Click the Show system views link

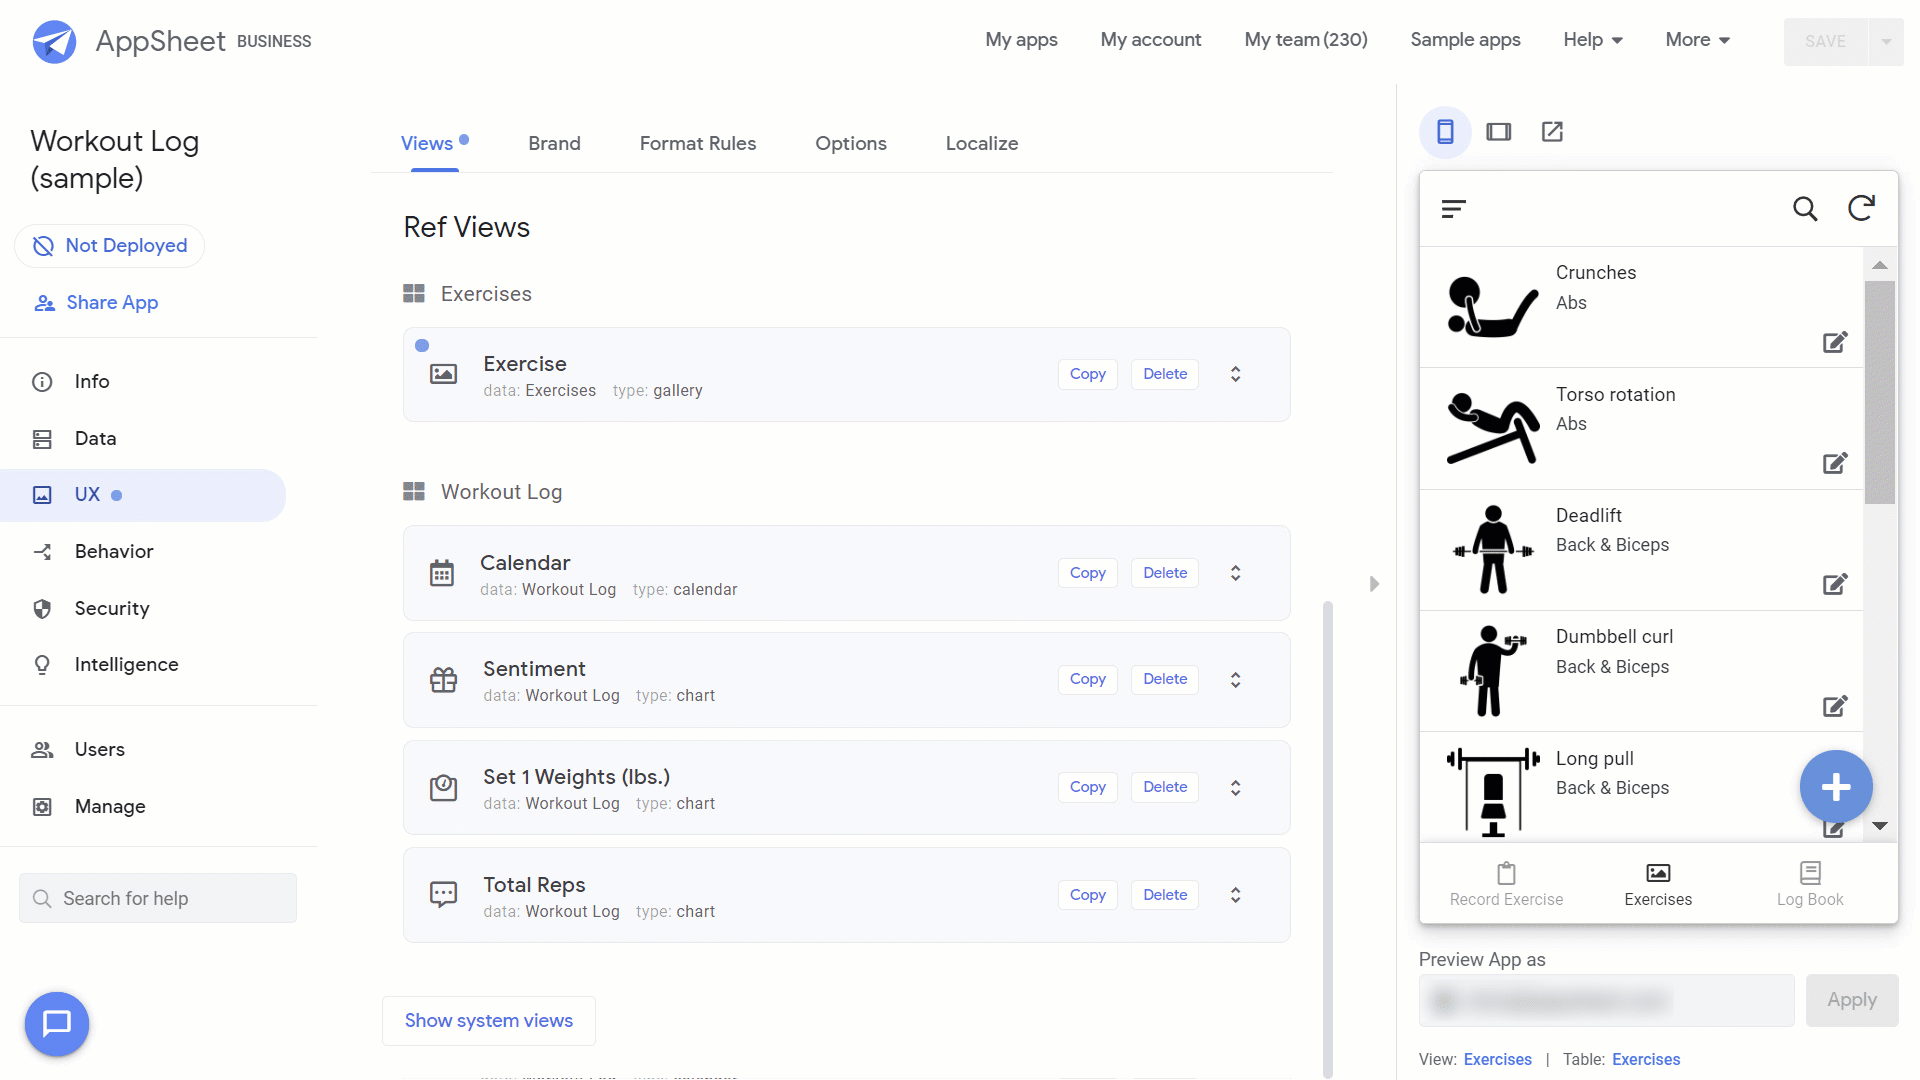[488, 1019]
